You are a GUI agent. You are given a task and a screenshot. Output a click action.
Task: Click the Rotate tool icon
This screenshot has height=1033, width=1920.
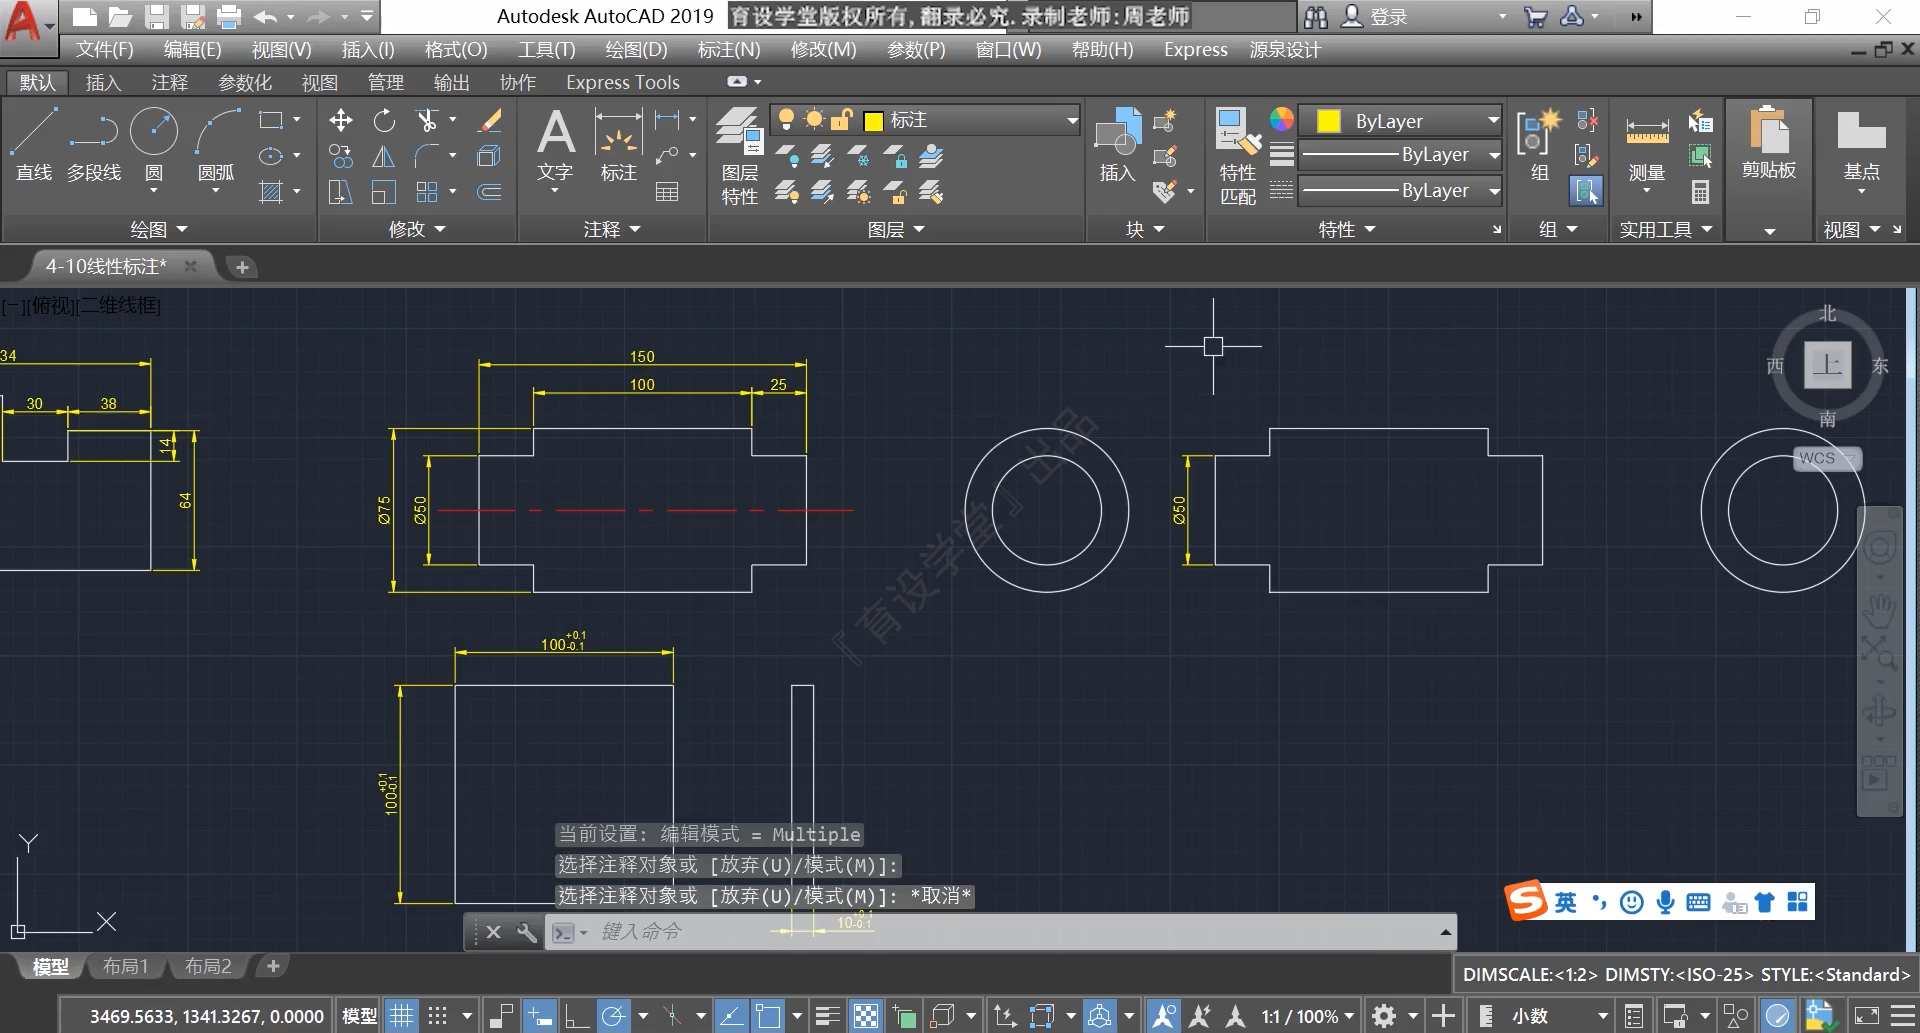tap(384, 121)
